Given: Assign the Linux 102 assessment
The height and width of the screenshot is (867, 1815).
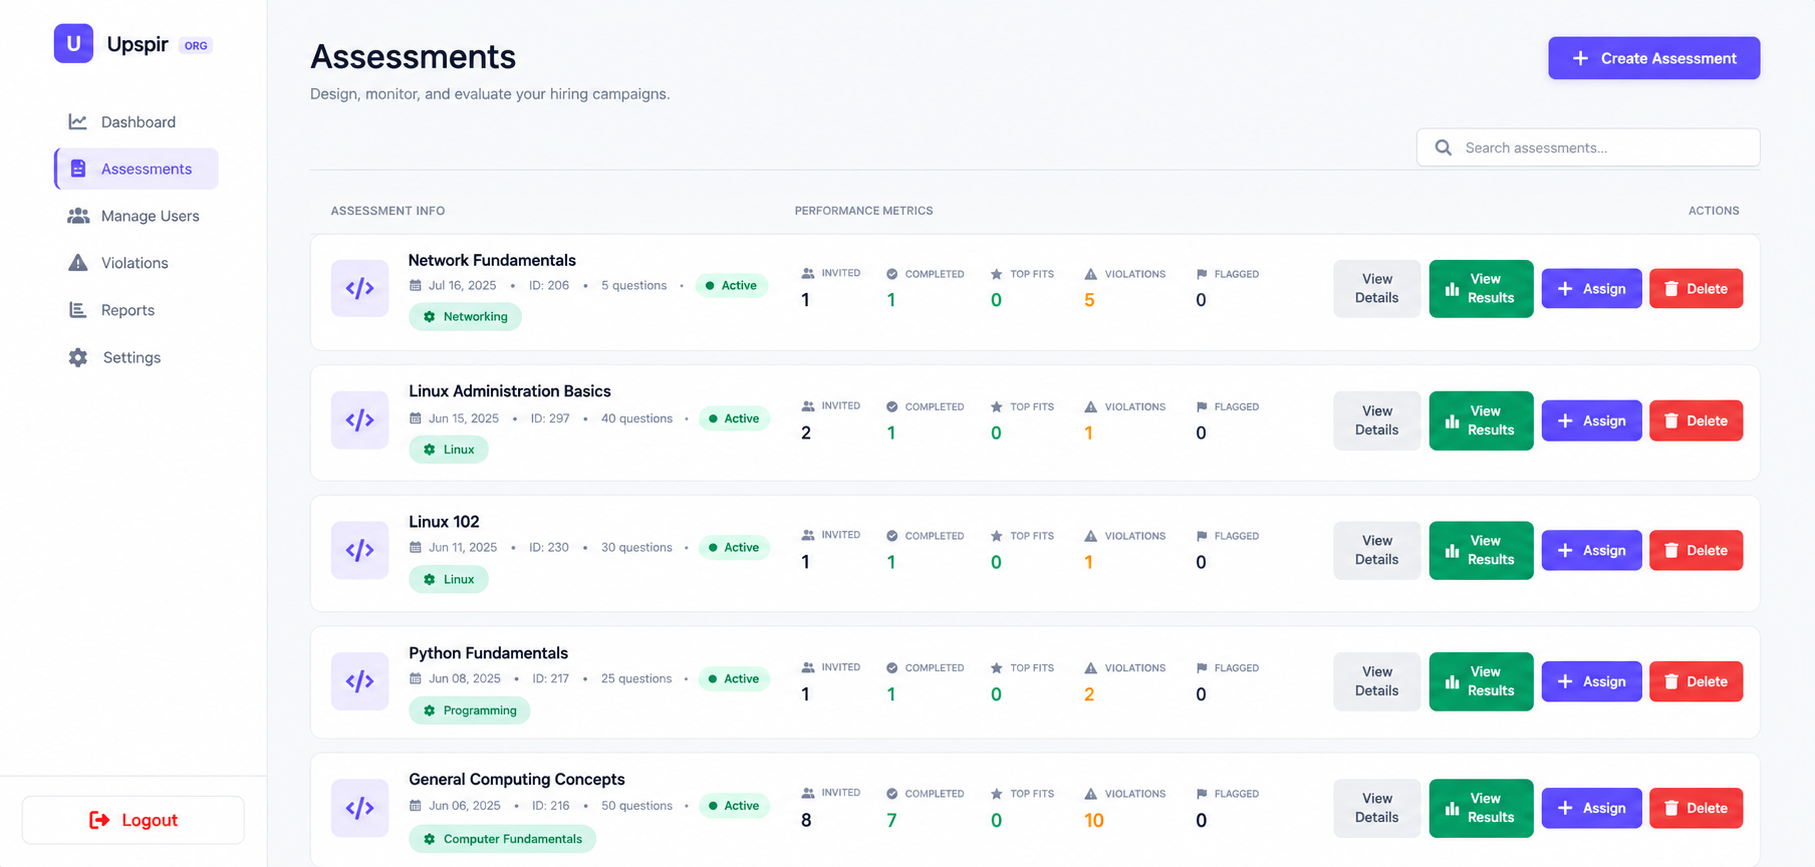Looking at the screenshot, I should [x=1591, y=551].
